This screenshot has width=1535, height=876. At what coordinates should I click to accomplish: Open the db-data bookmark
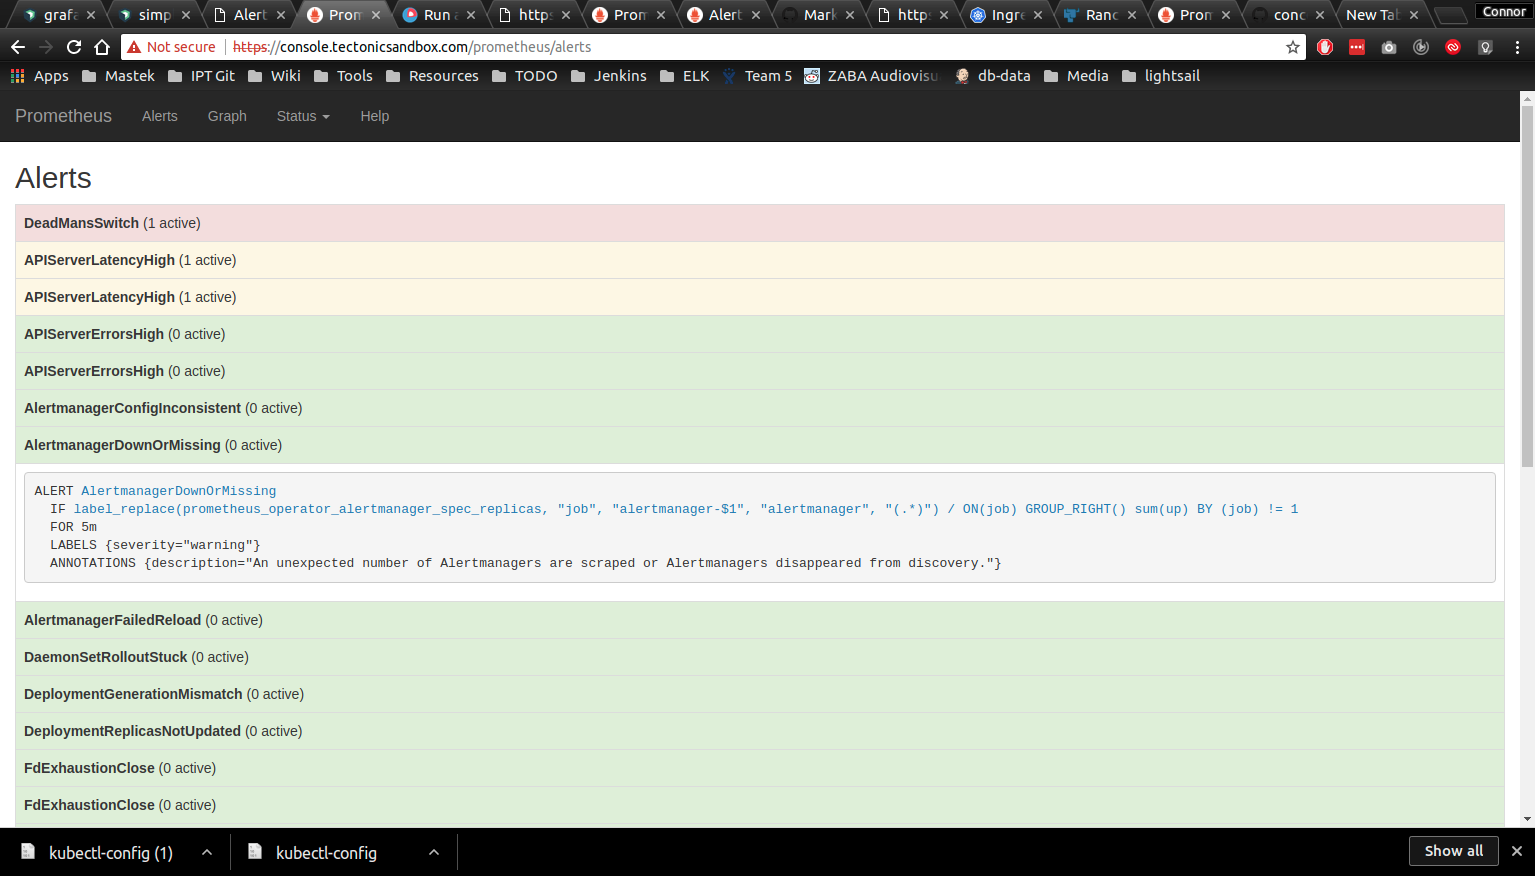click(992, 76)
